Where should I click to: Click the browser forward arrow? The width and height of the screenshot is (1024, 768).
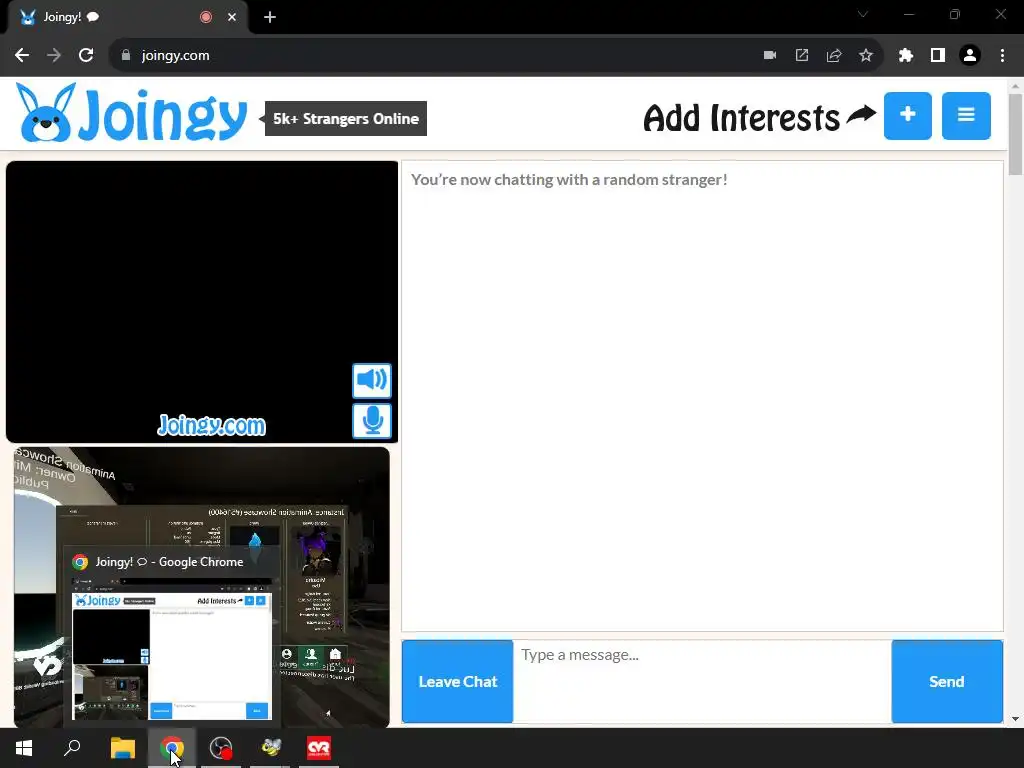[x=54, y=56]
